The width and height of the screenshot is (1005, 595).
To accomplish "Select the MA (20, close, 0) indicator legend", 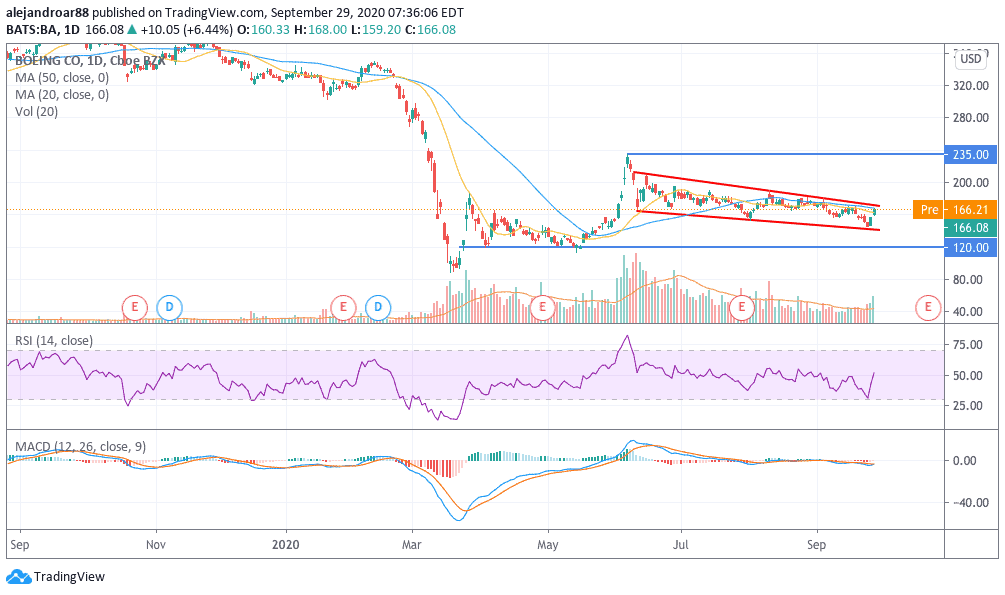I will point(62,95).
